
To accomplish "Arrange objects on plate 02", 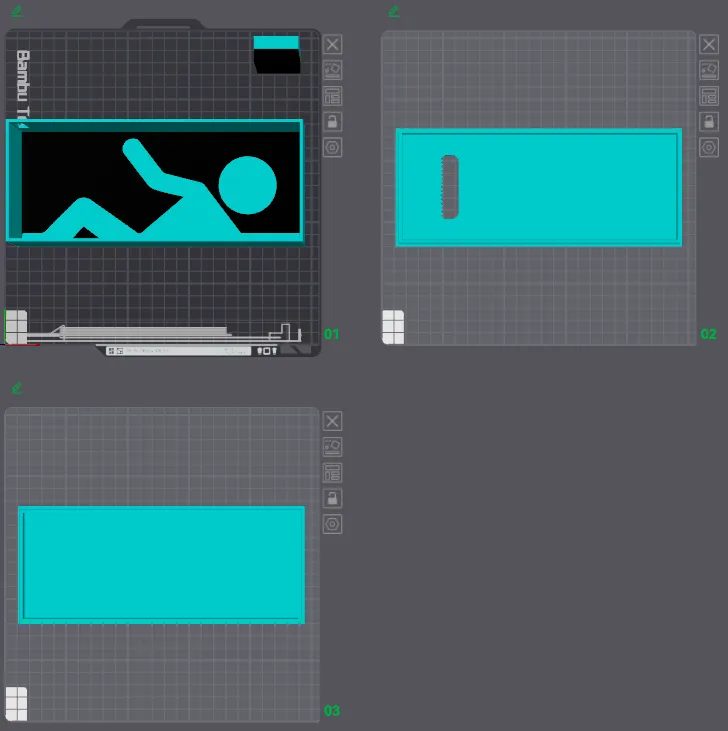I will pyautogui.click(x=709, y=96).
